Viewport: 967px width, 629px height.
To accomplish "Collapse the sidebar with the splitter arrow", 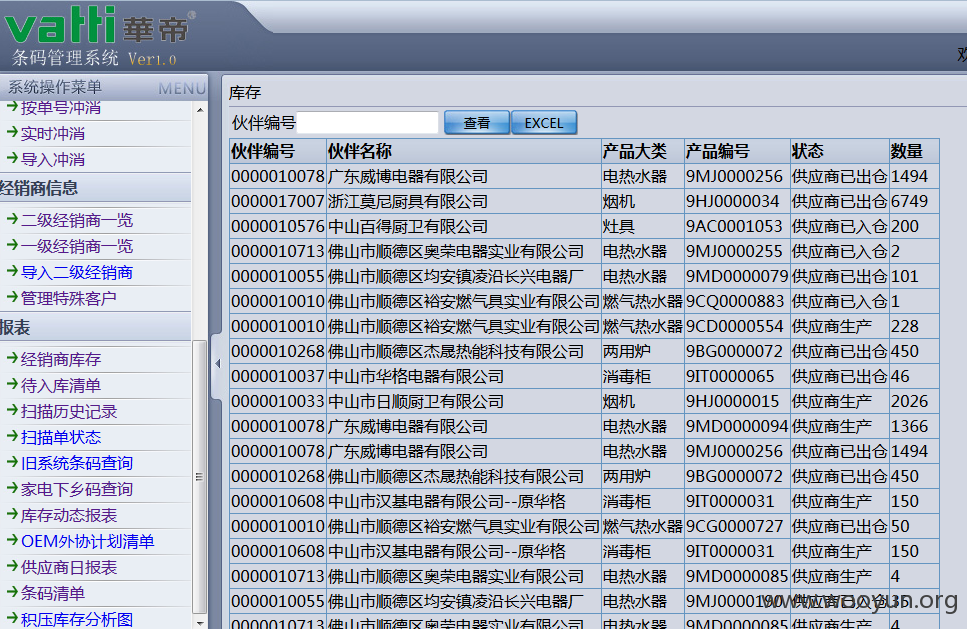I will click(x=217, y=364).
